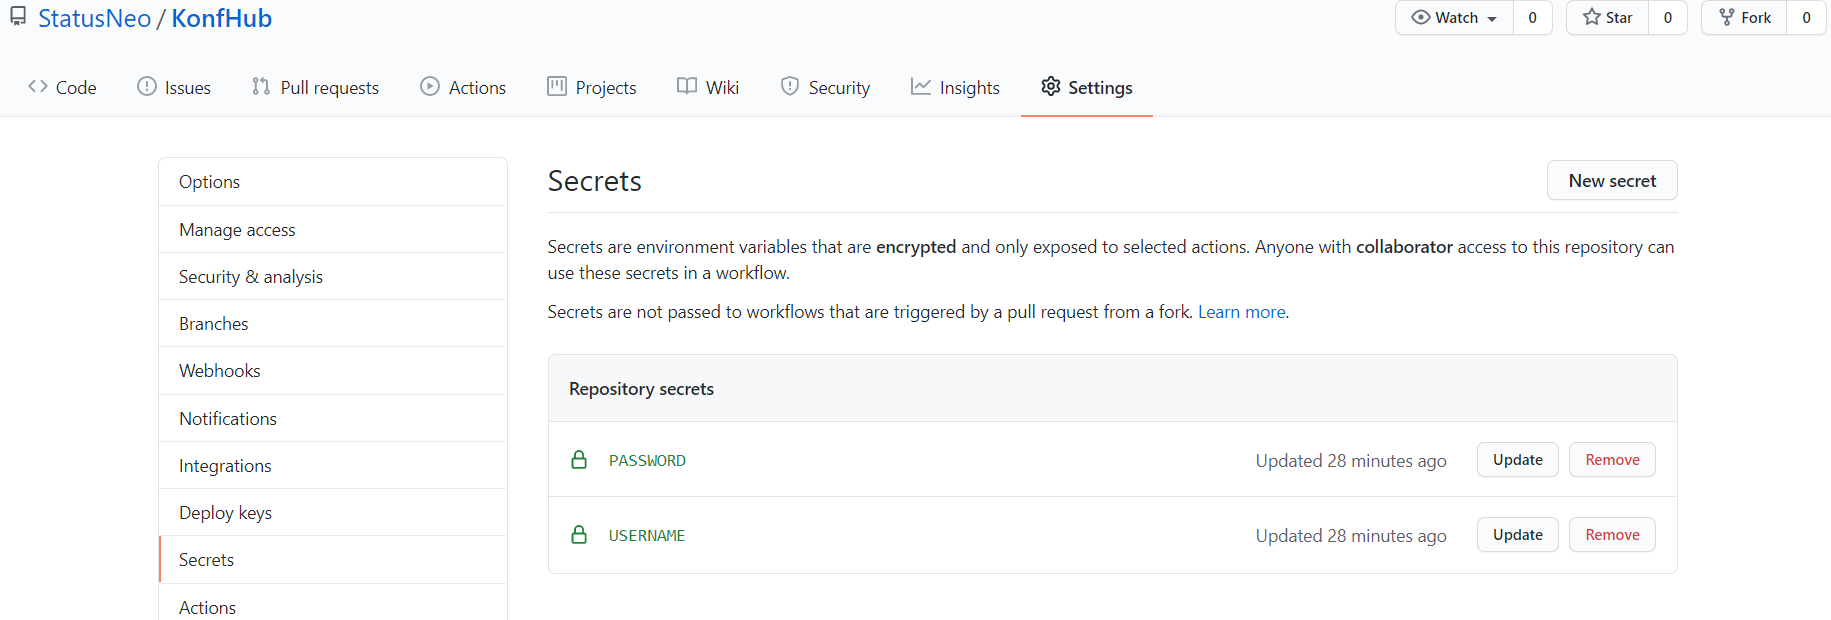Click the Insights graph icon

click(x=921, y=87)
